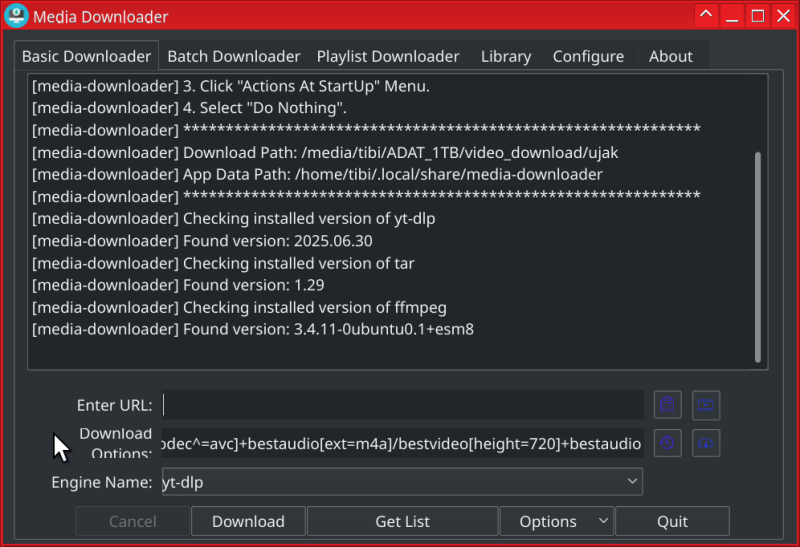Click 'Checking installed version of yt-dlp' line
Image resolution: width=800 pixels, height=547 pixels.
(234, 218)
